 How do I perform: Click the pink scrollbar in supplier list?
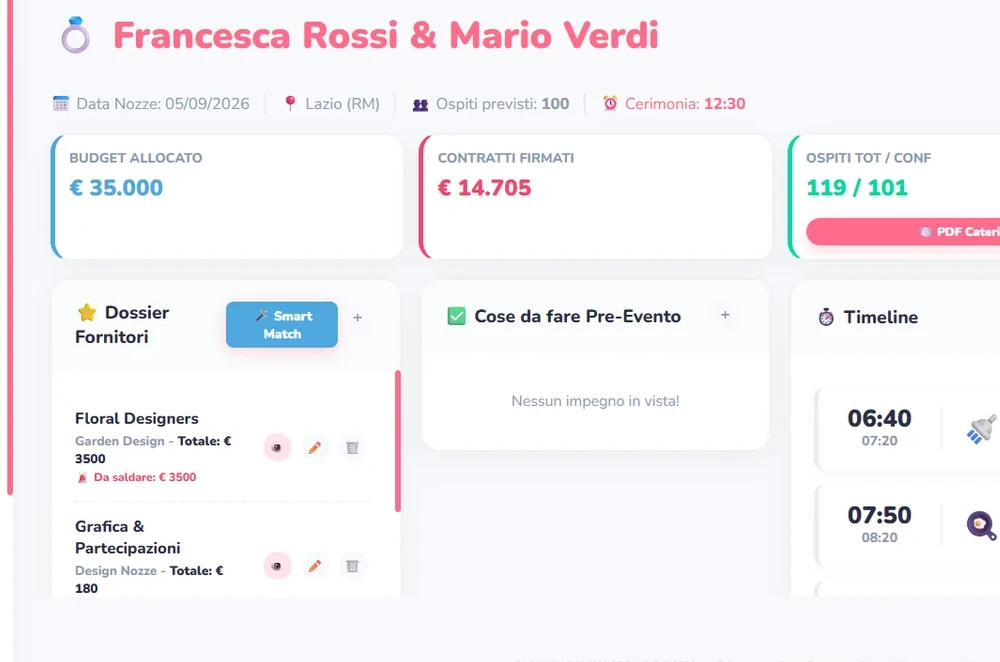click(x=398, y=441)
